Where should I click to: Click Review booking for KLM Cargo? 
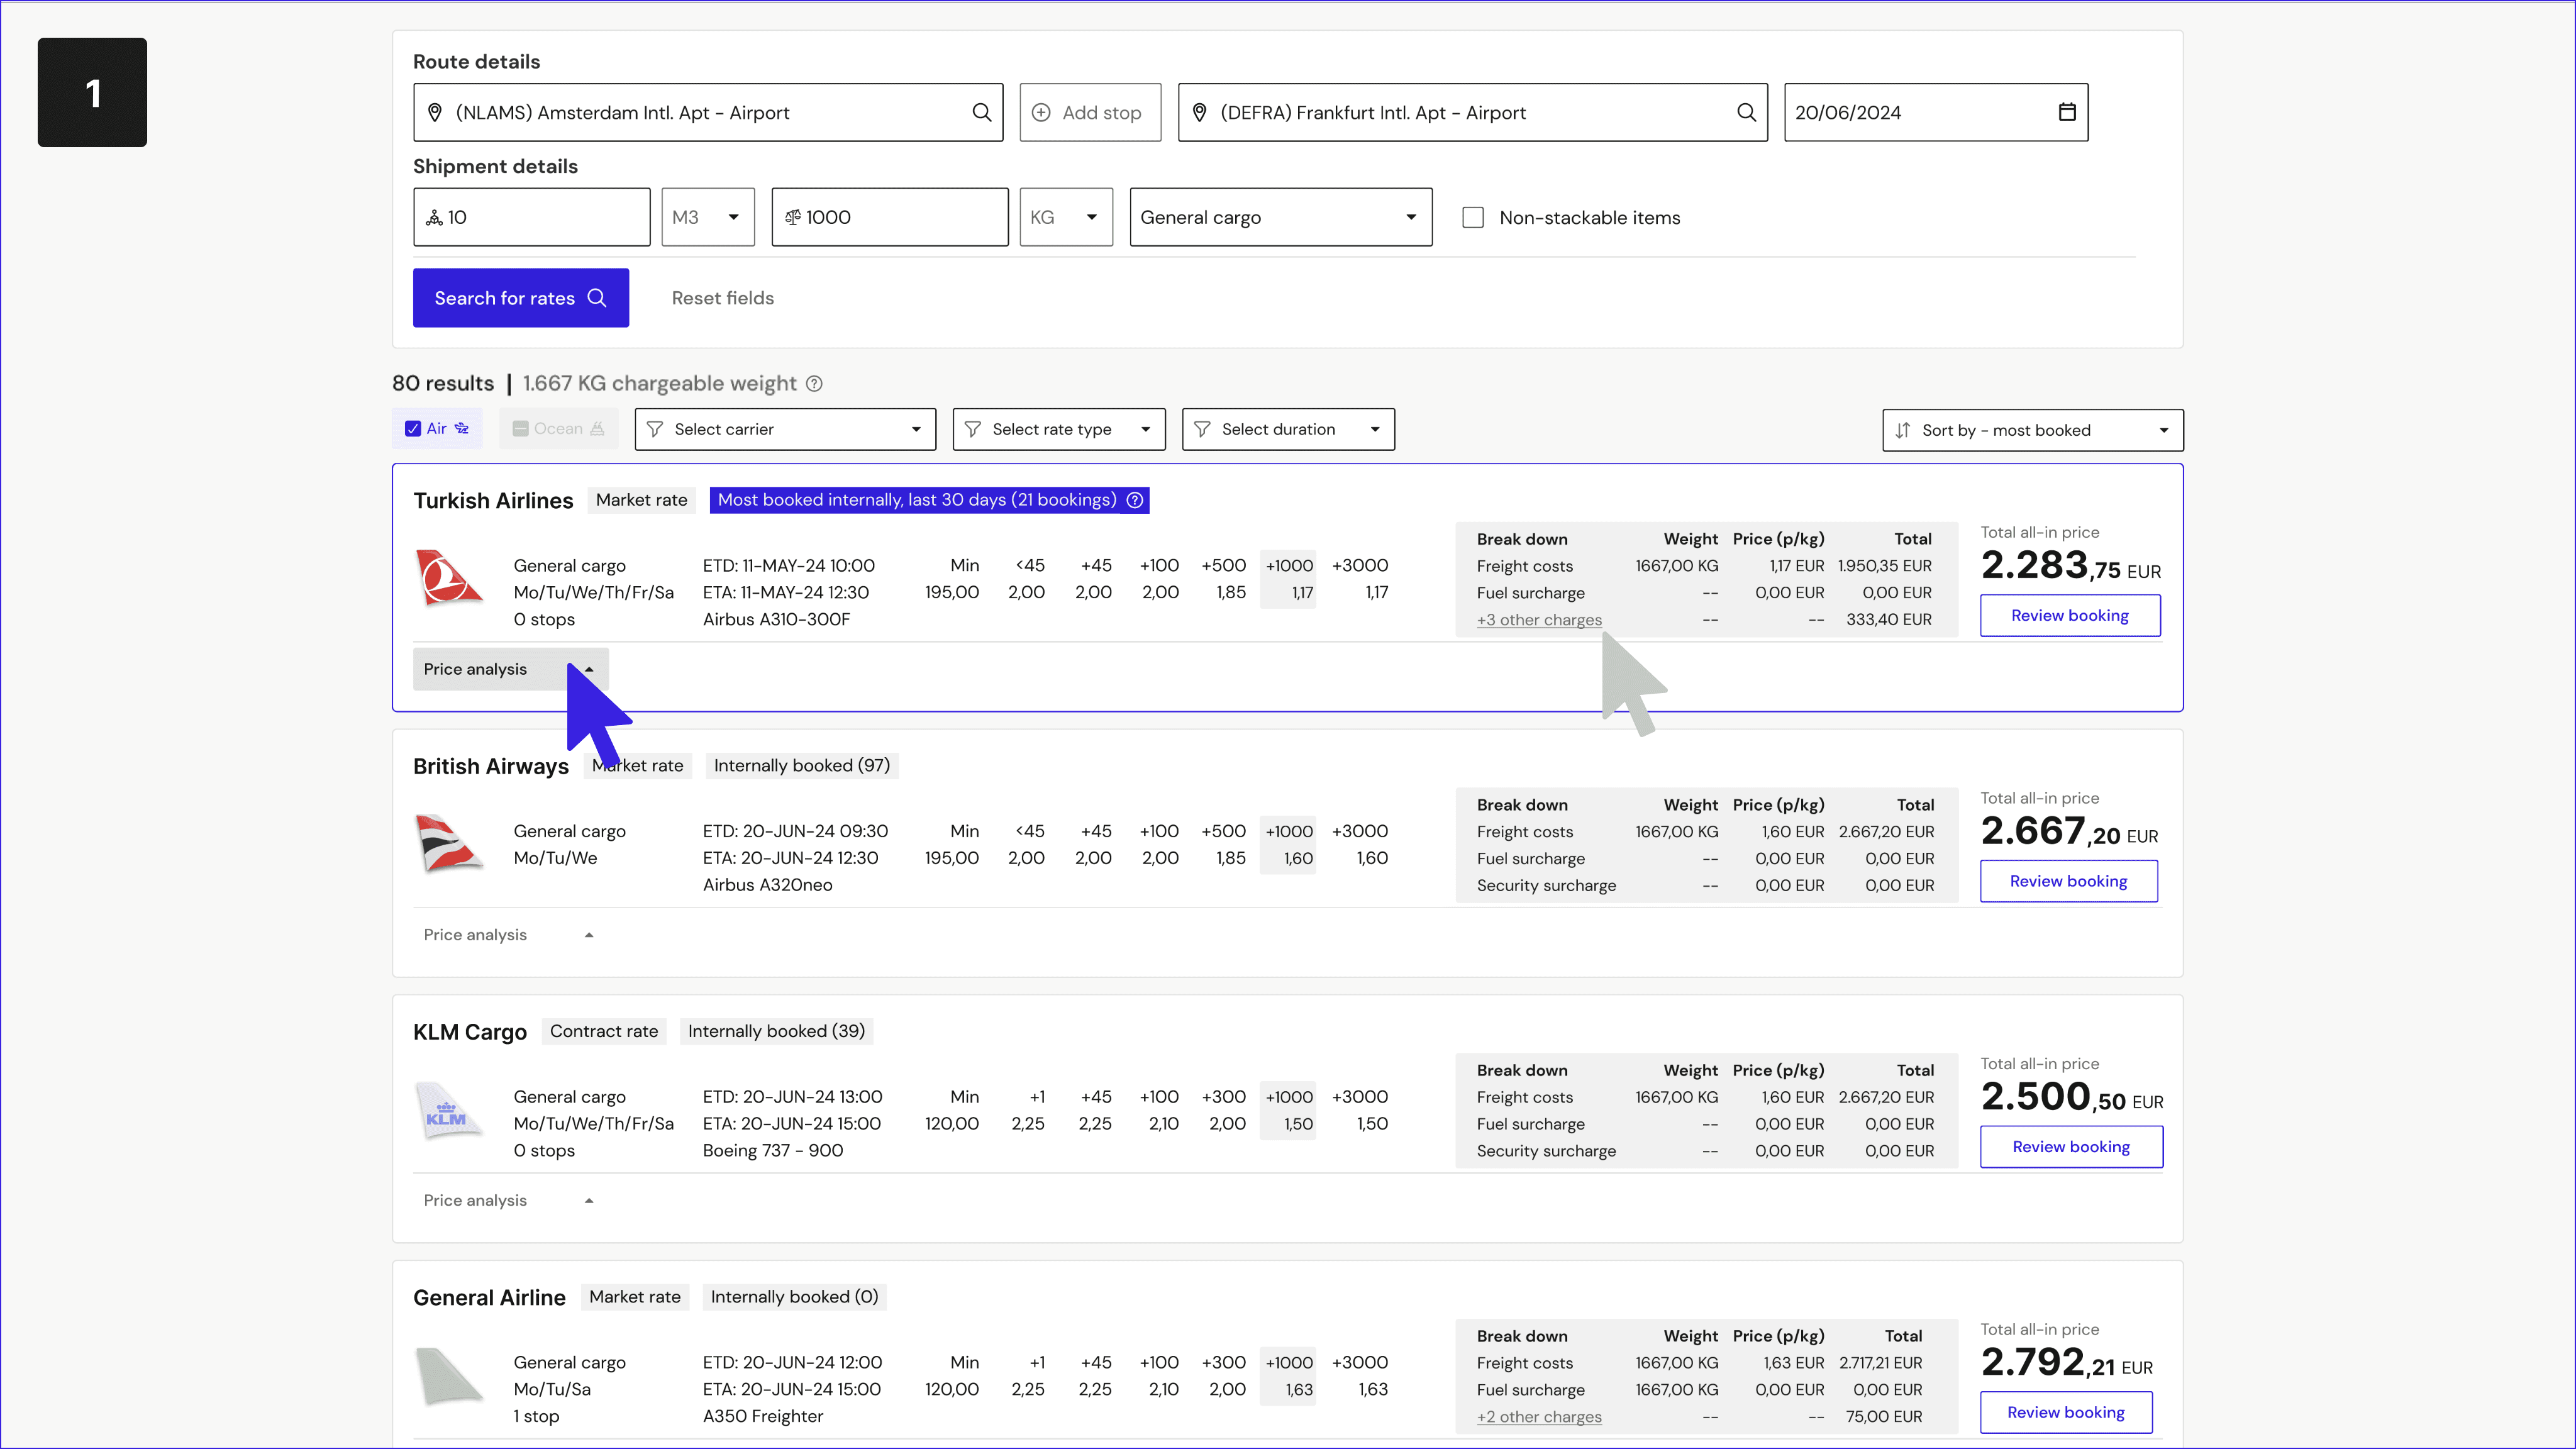(2070, 1147)
